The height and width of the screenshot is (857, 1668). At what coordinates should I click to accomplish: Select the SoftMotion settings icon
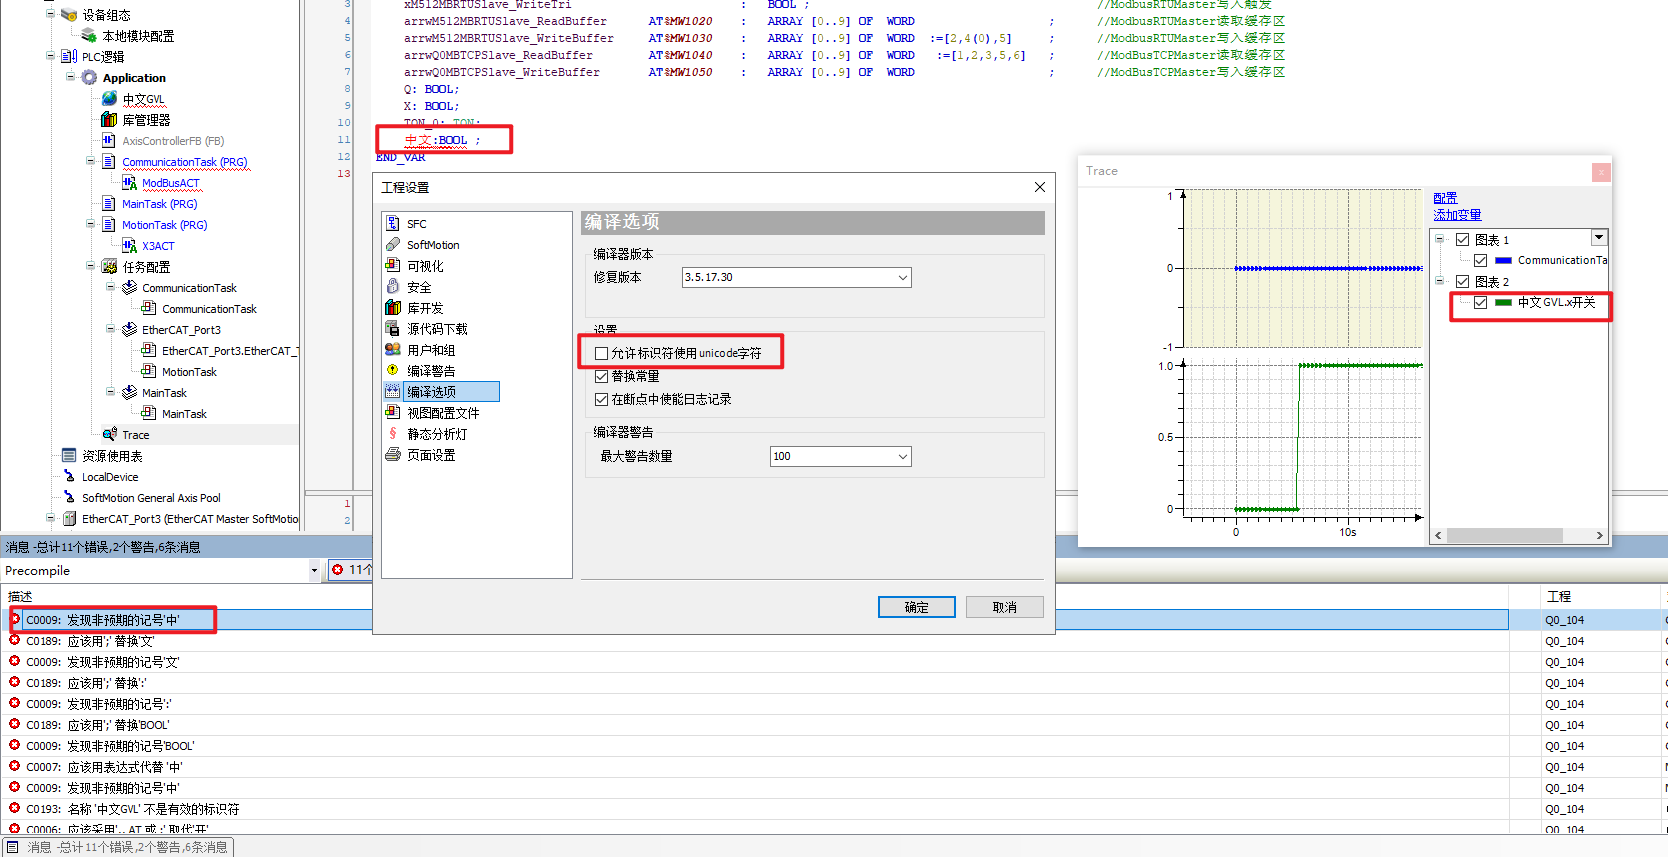tap(393, 245)
